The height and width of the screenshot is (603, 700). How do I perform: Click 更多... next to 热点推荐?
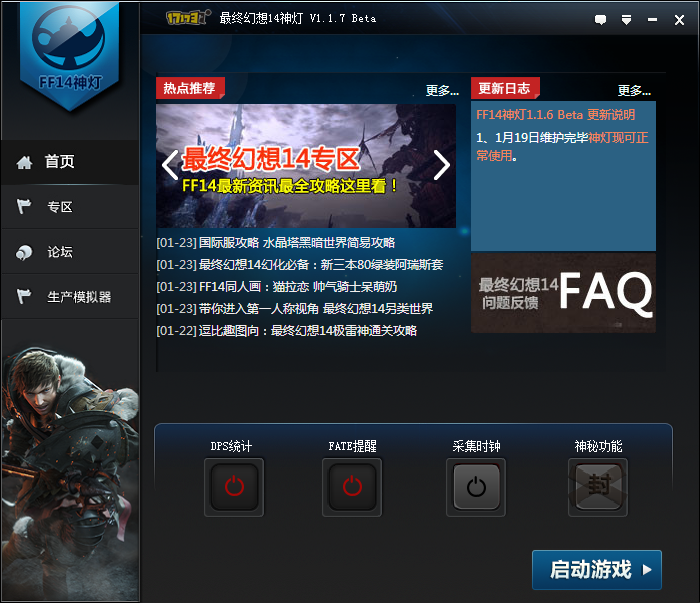(442, 91)
